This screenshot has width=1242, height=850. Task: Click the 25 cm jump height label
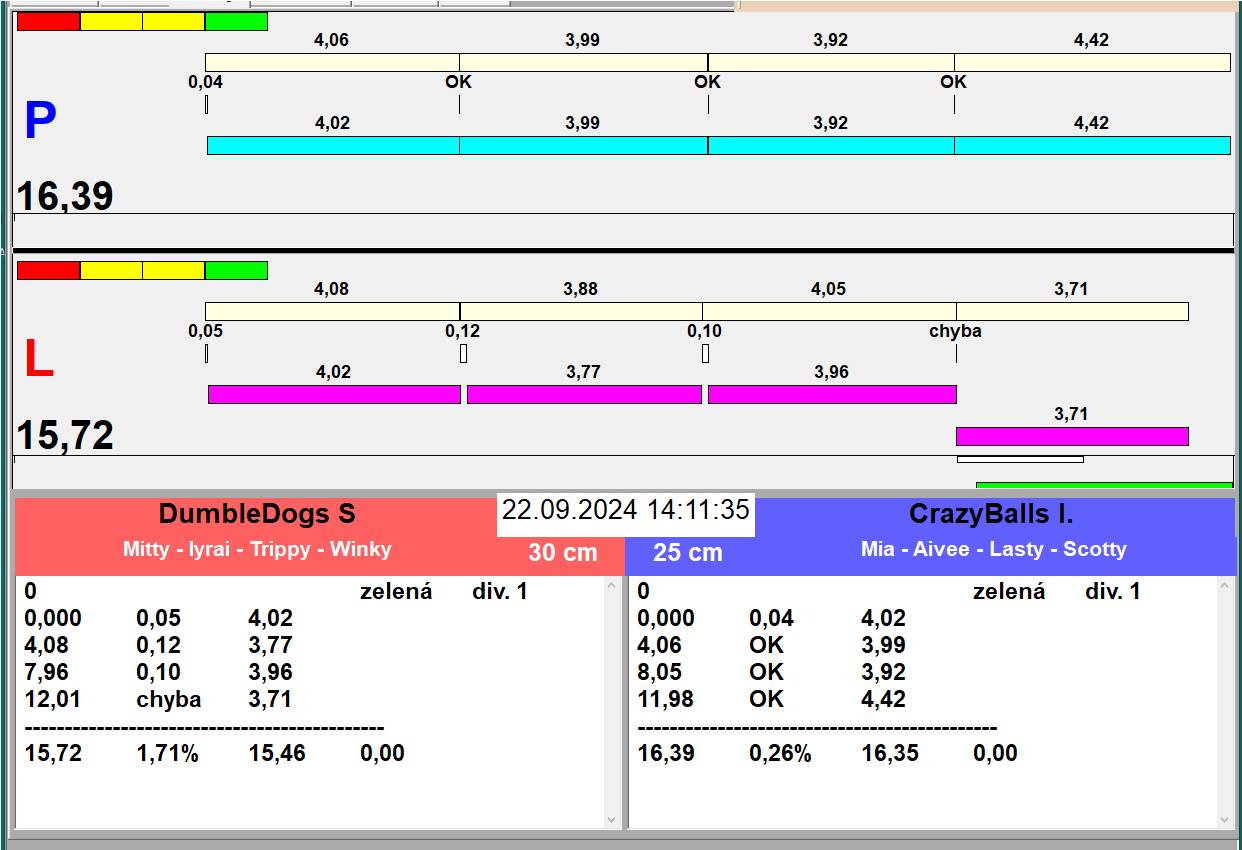[688, 552]
